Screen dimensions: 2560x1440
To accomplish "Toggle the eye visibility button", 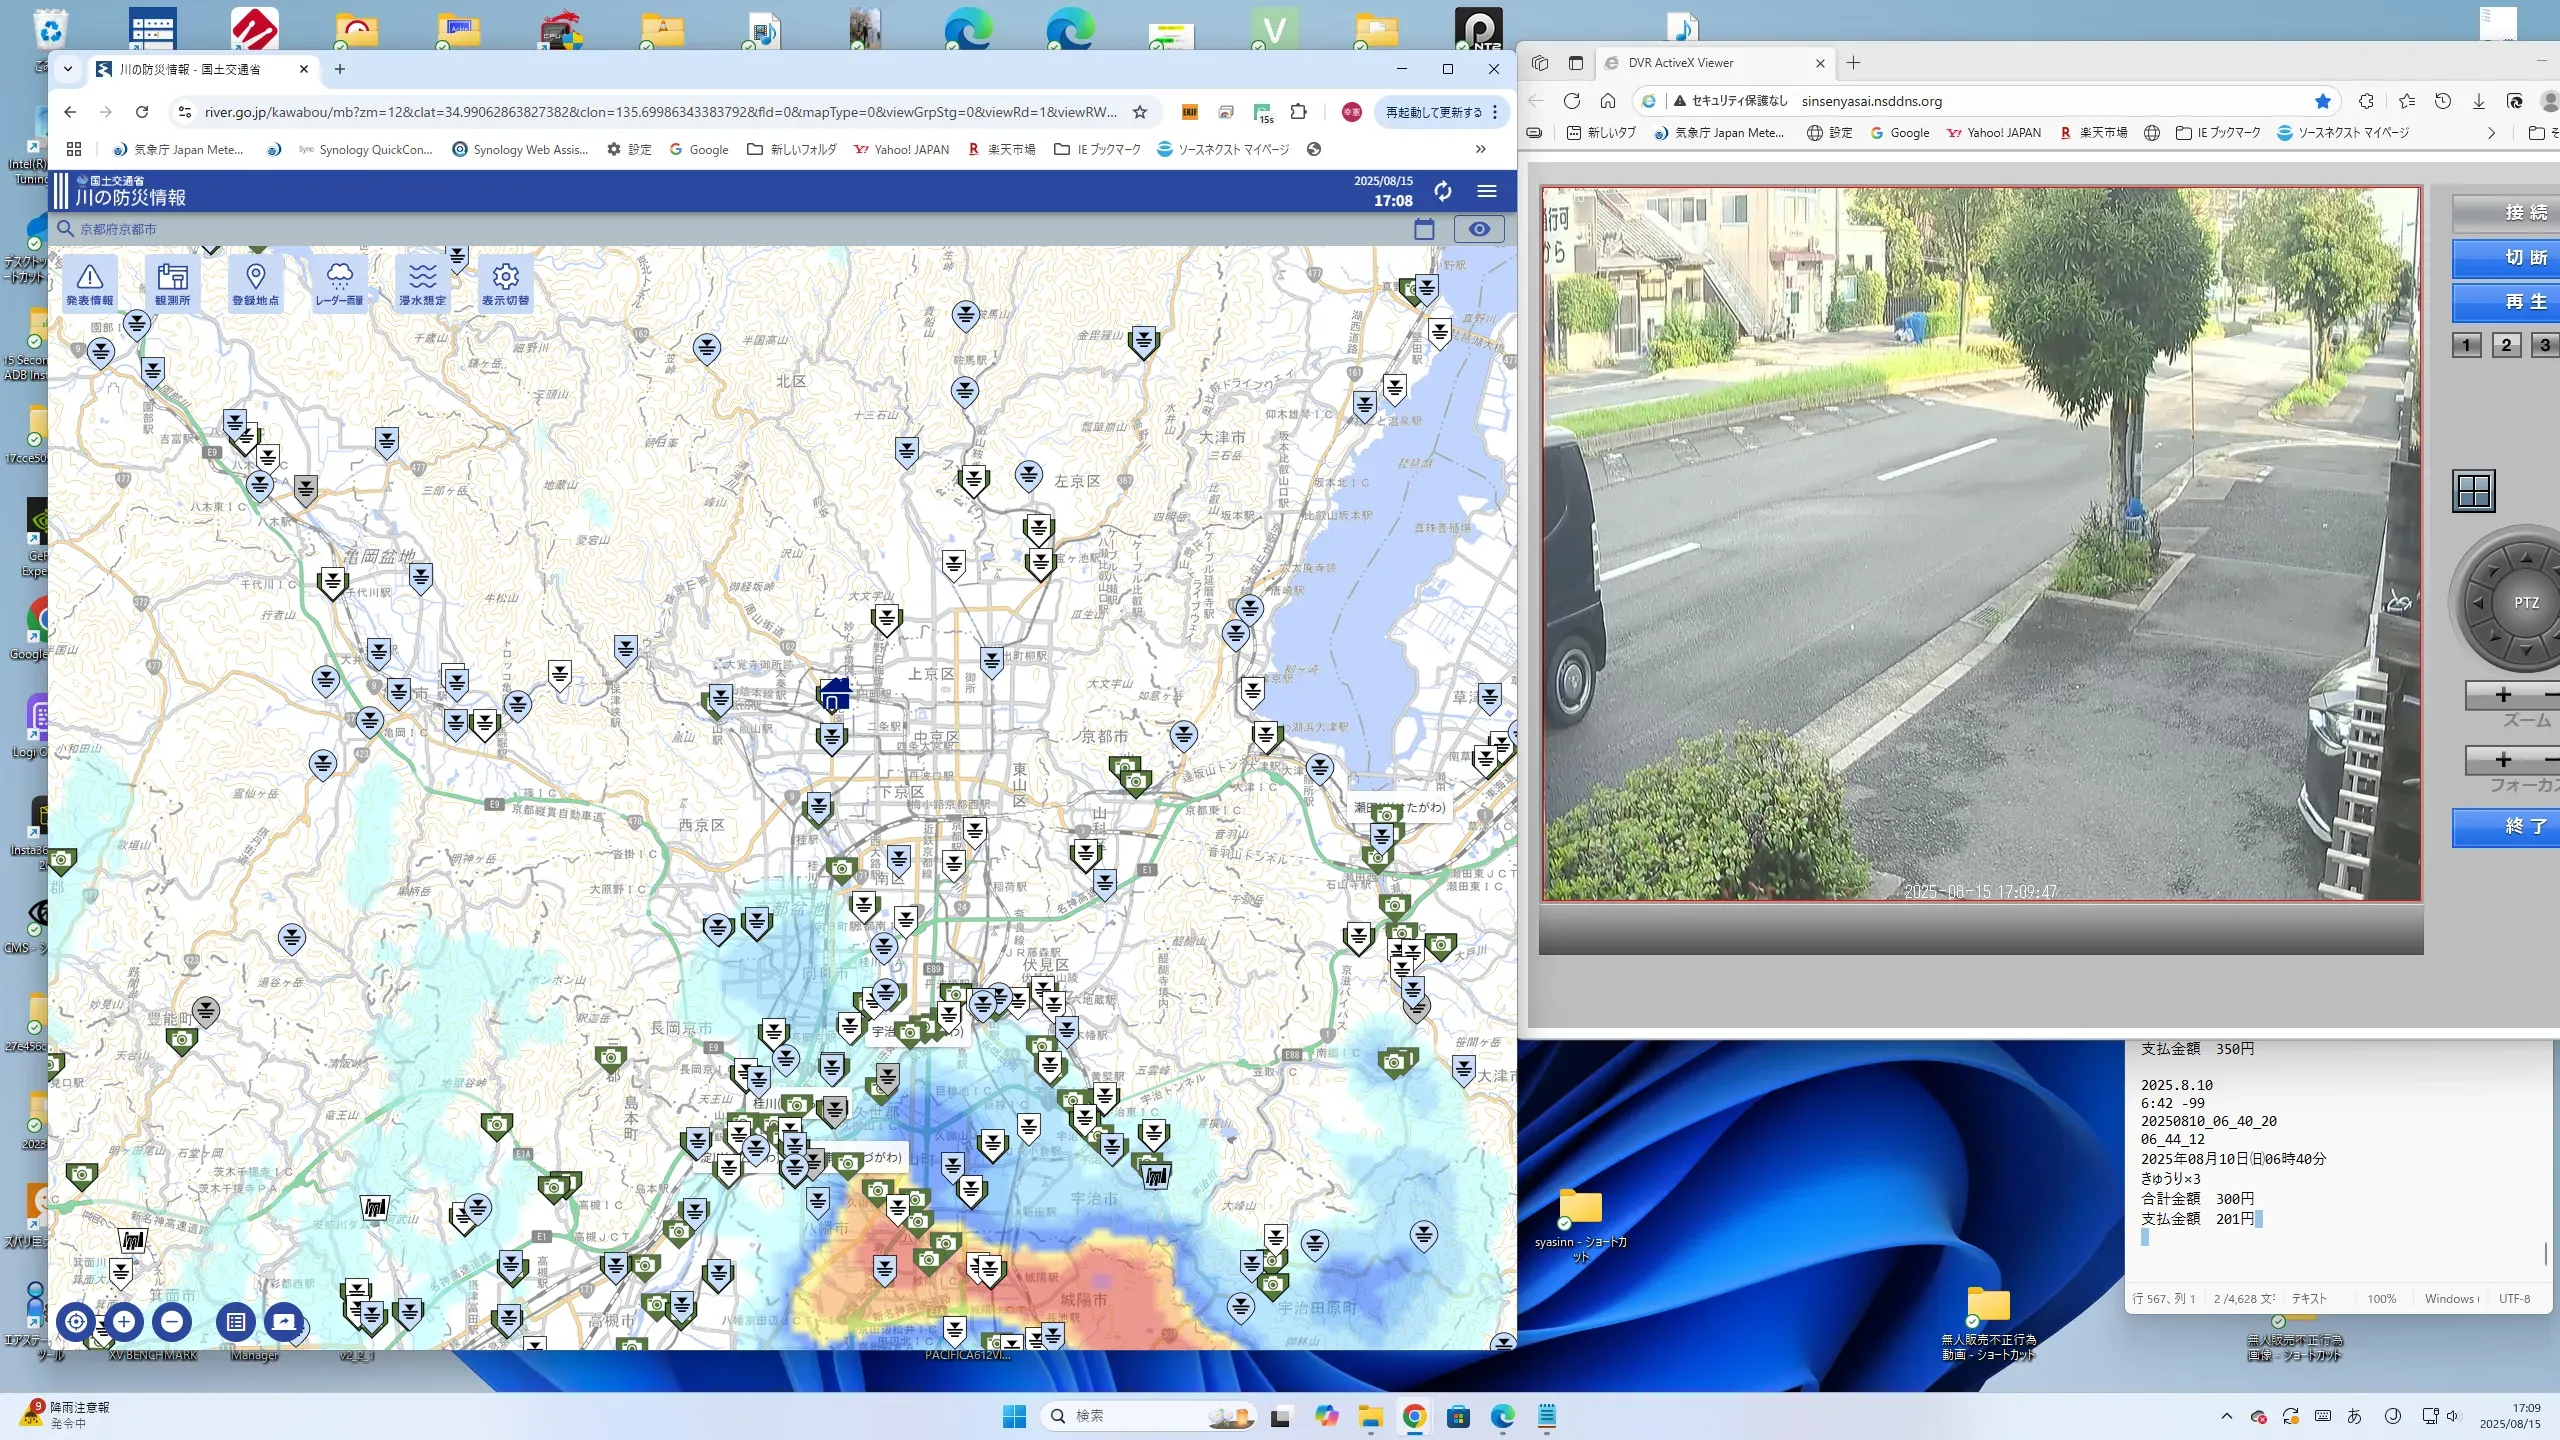I will [x=1479, y=229].
